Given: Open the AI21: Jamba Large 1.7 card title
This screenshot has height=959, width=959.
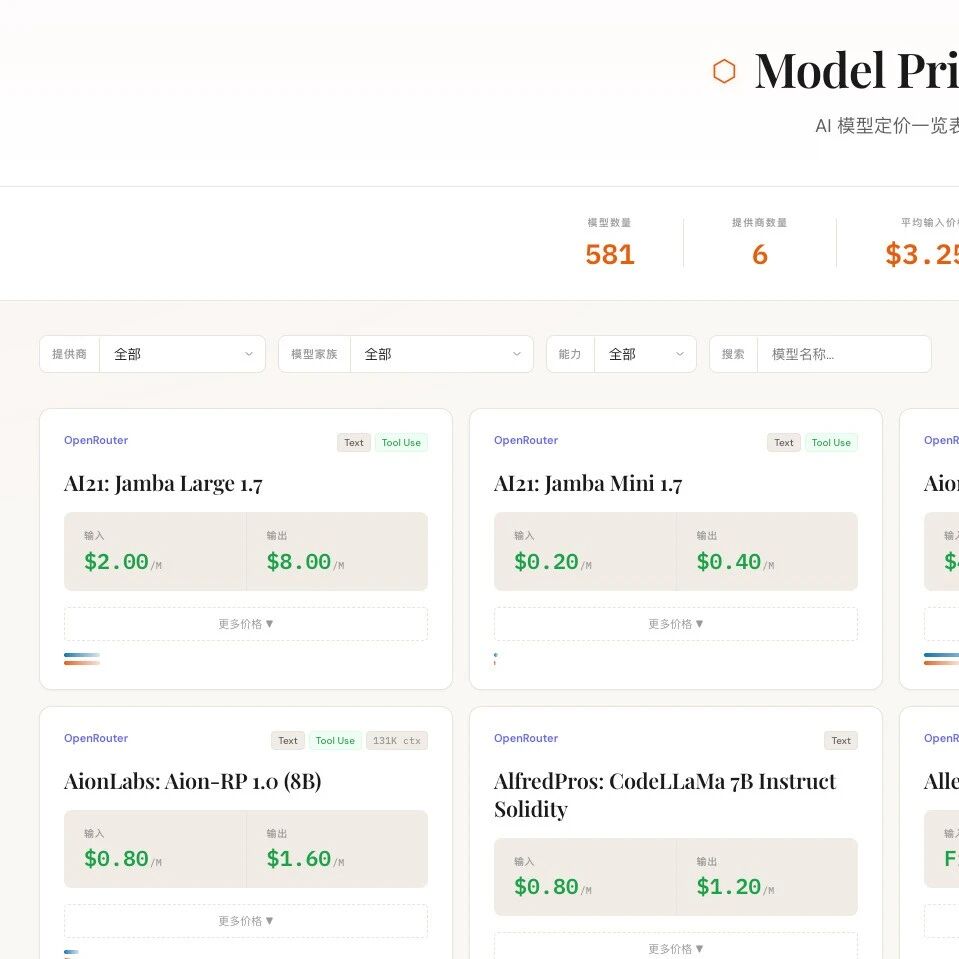Looking at the screenshot, I should point(163,484).
